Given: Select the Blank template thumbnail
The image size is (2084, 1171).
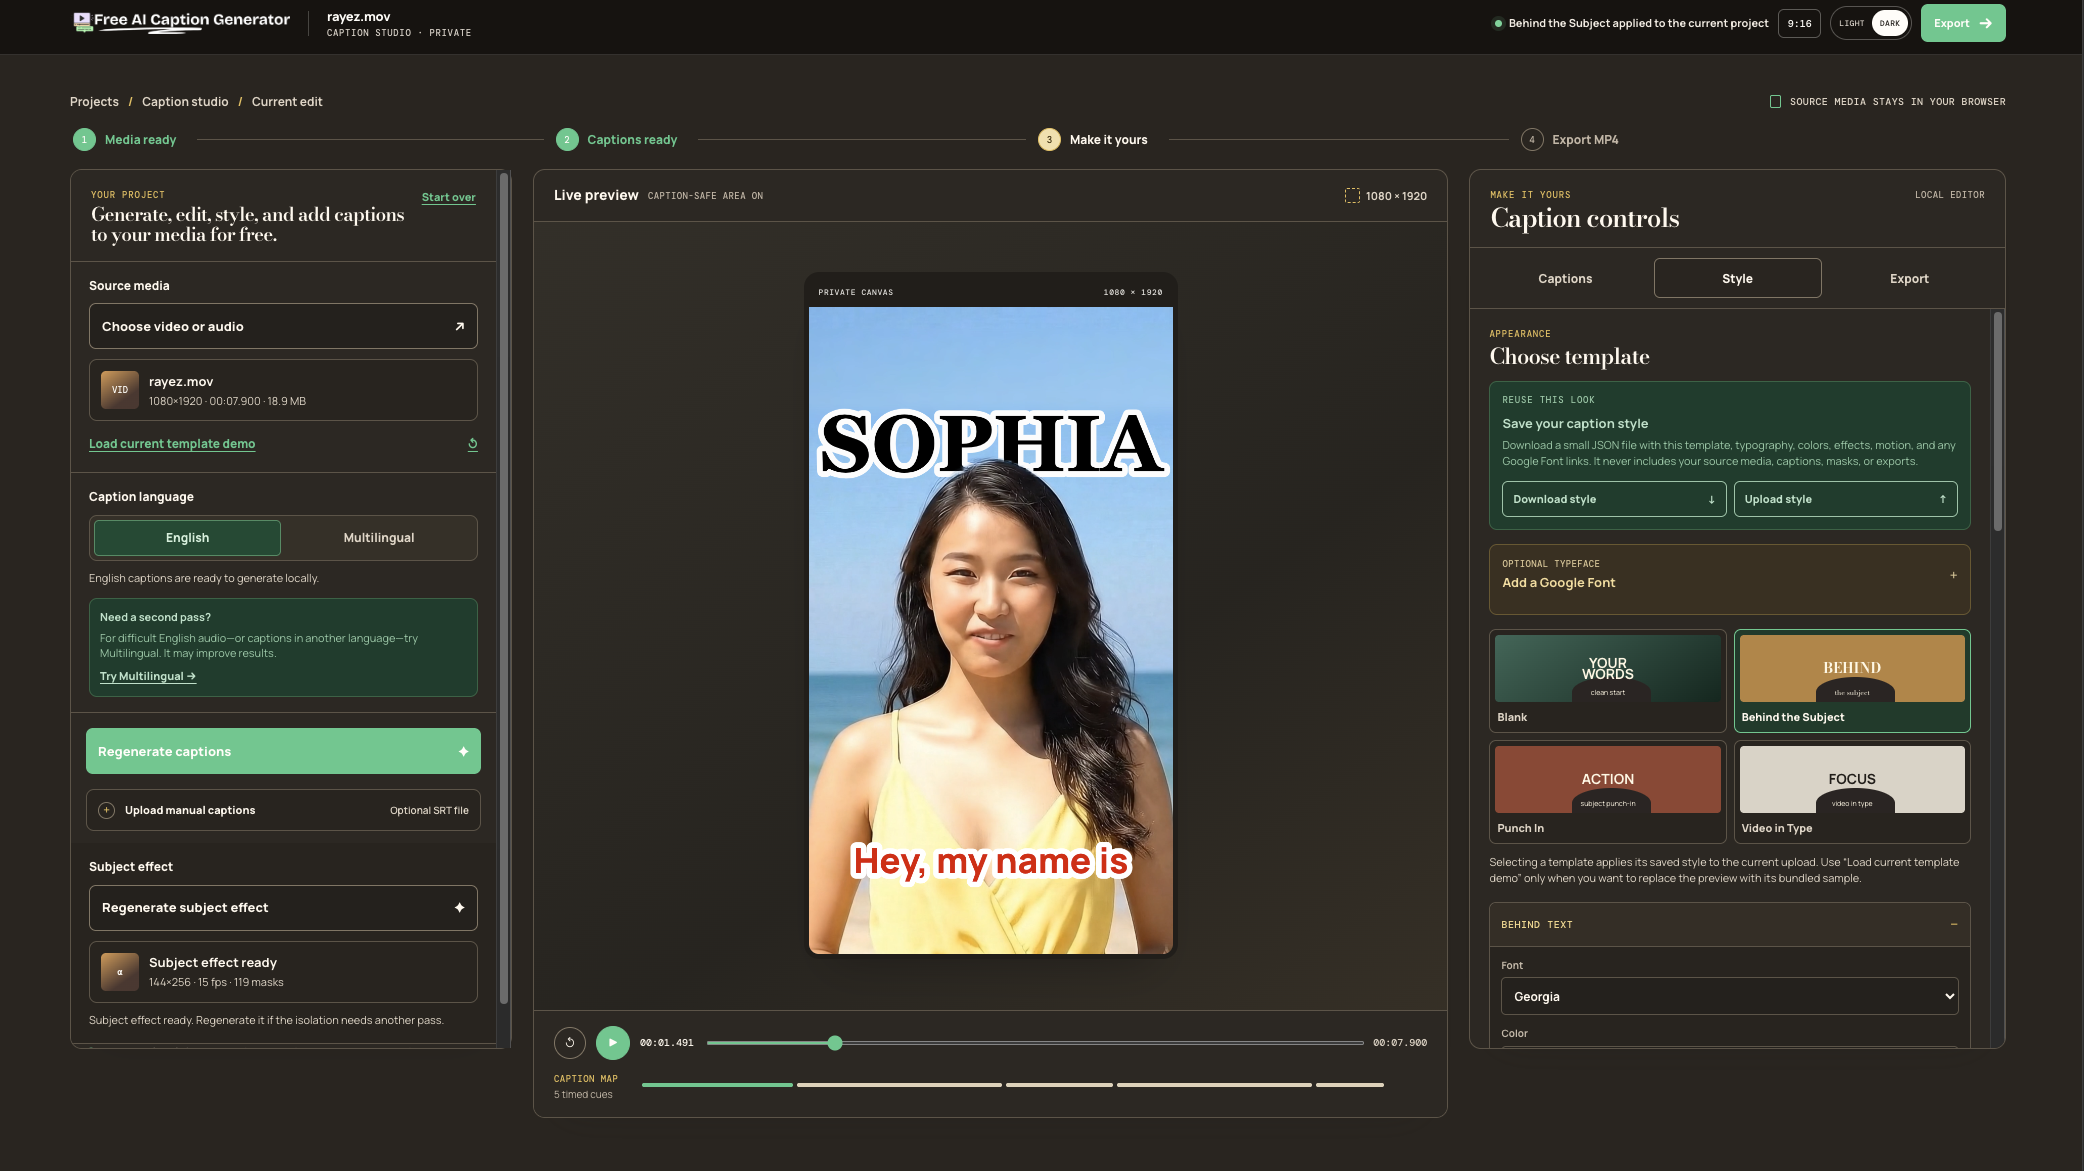Looking at the screenshot, I should coord(1607,680).
